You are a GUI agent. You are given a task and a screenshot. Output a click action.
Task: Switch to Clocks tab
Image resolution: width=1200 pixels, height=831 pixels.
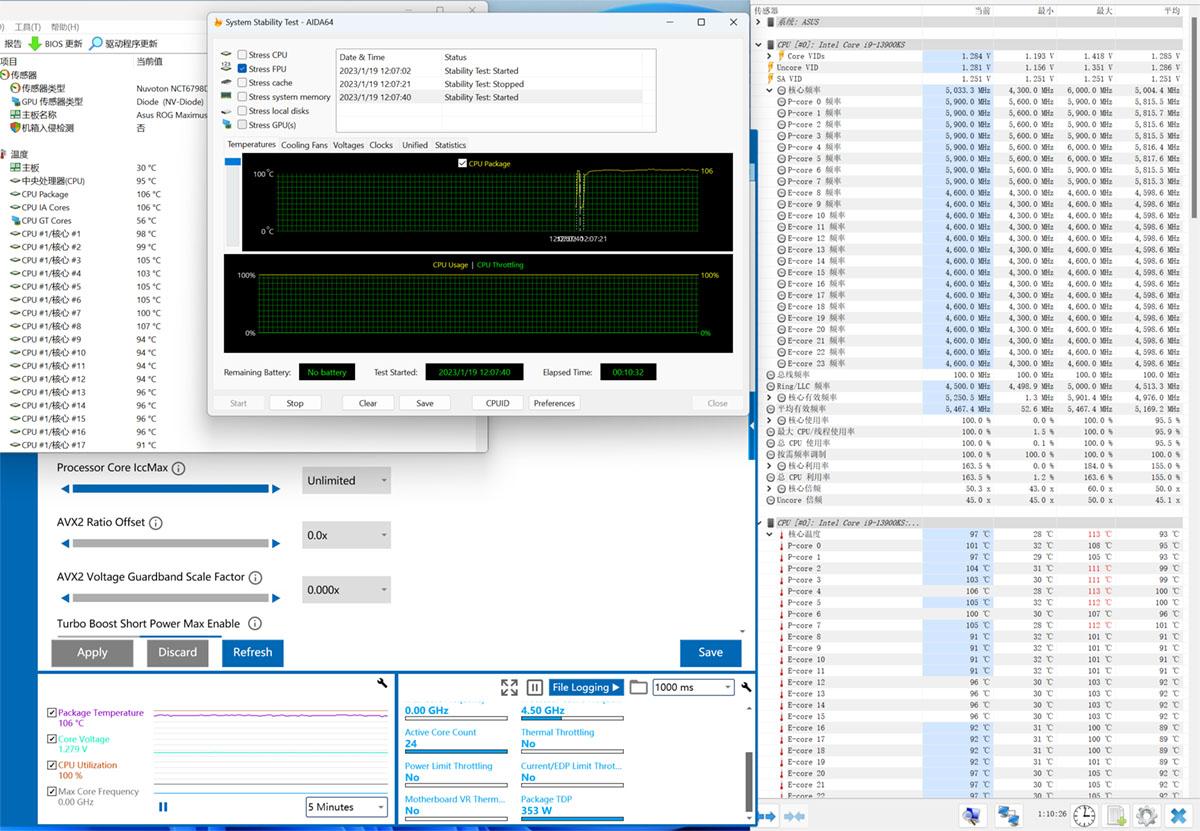click(x=381, y=145)
